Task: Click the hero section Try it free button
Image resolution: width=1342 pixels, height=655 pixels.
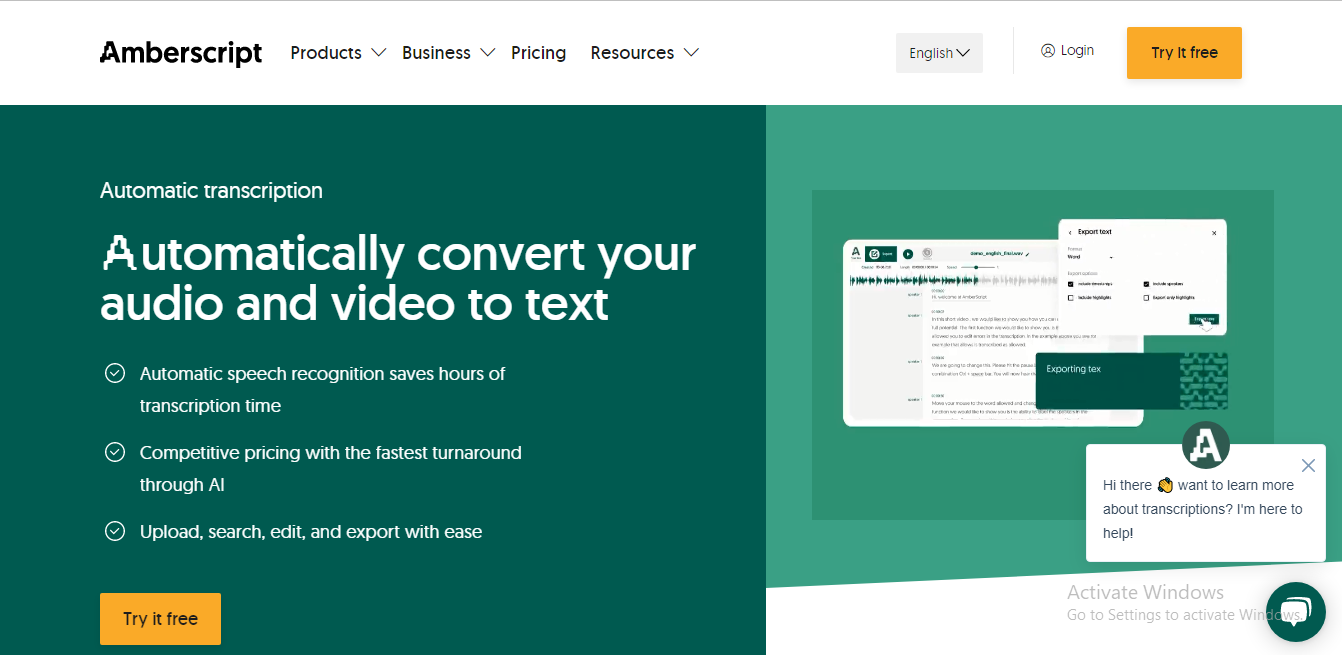Action: (160, 619)
